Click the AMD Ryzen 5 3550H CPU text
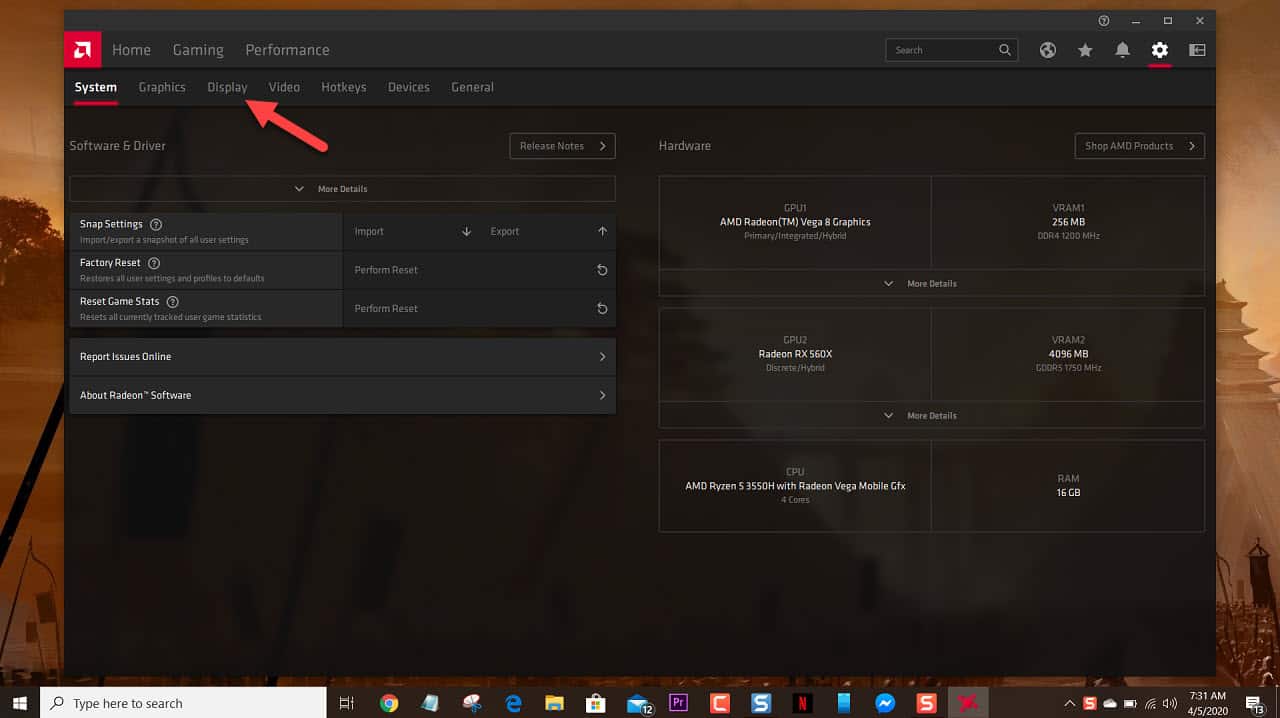Image resolution: width=1280 pixels, height=718 pixels. tap(795, 486)
